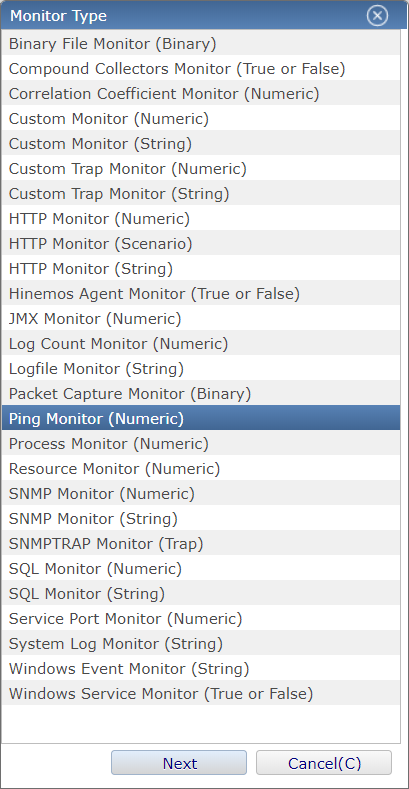Choose HTTP Monitor (Scenario)
Viewport: 409px width, 789px height.
pos(201,244)
